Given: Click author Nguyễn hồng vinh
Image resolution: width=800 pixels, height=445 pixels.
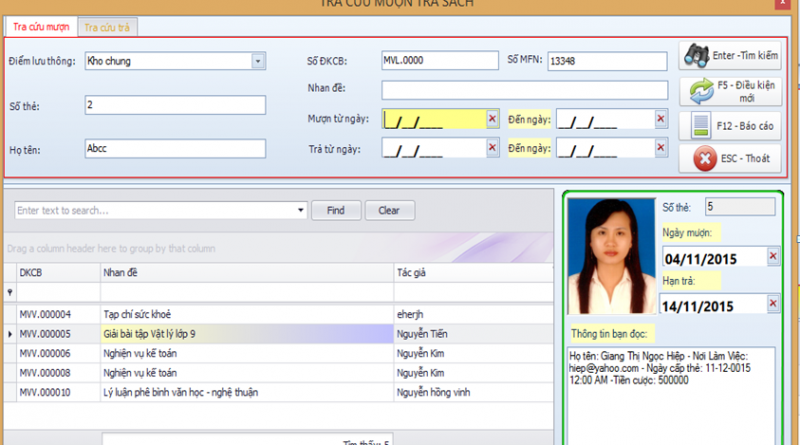Looking at the screenshot, I should click(434, 392).
